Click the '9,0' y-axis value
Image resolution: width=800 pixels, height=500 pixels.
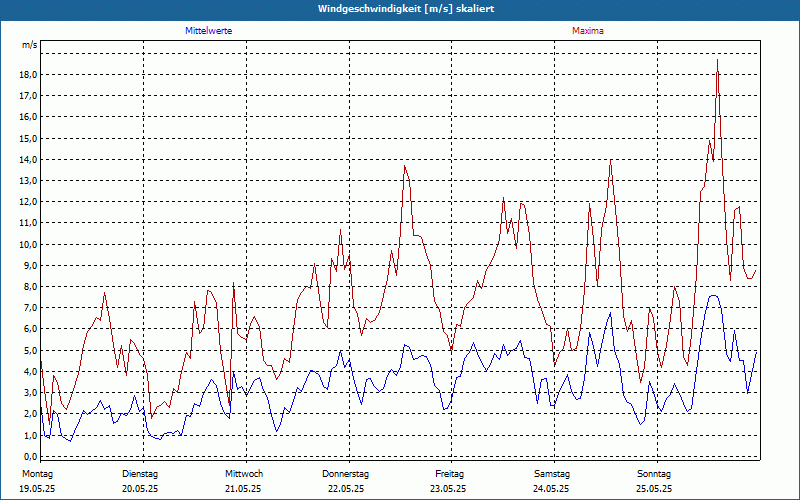(x=30, y=265)
